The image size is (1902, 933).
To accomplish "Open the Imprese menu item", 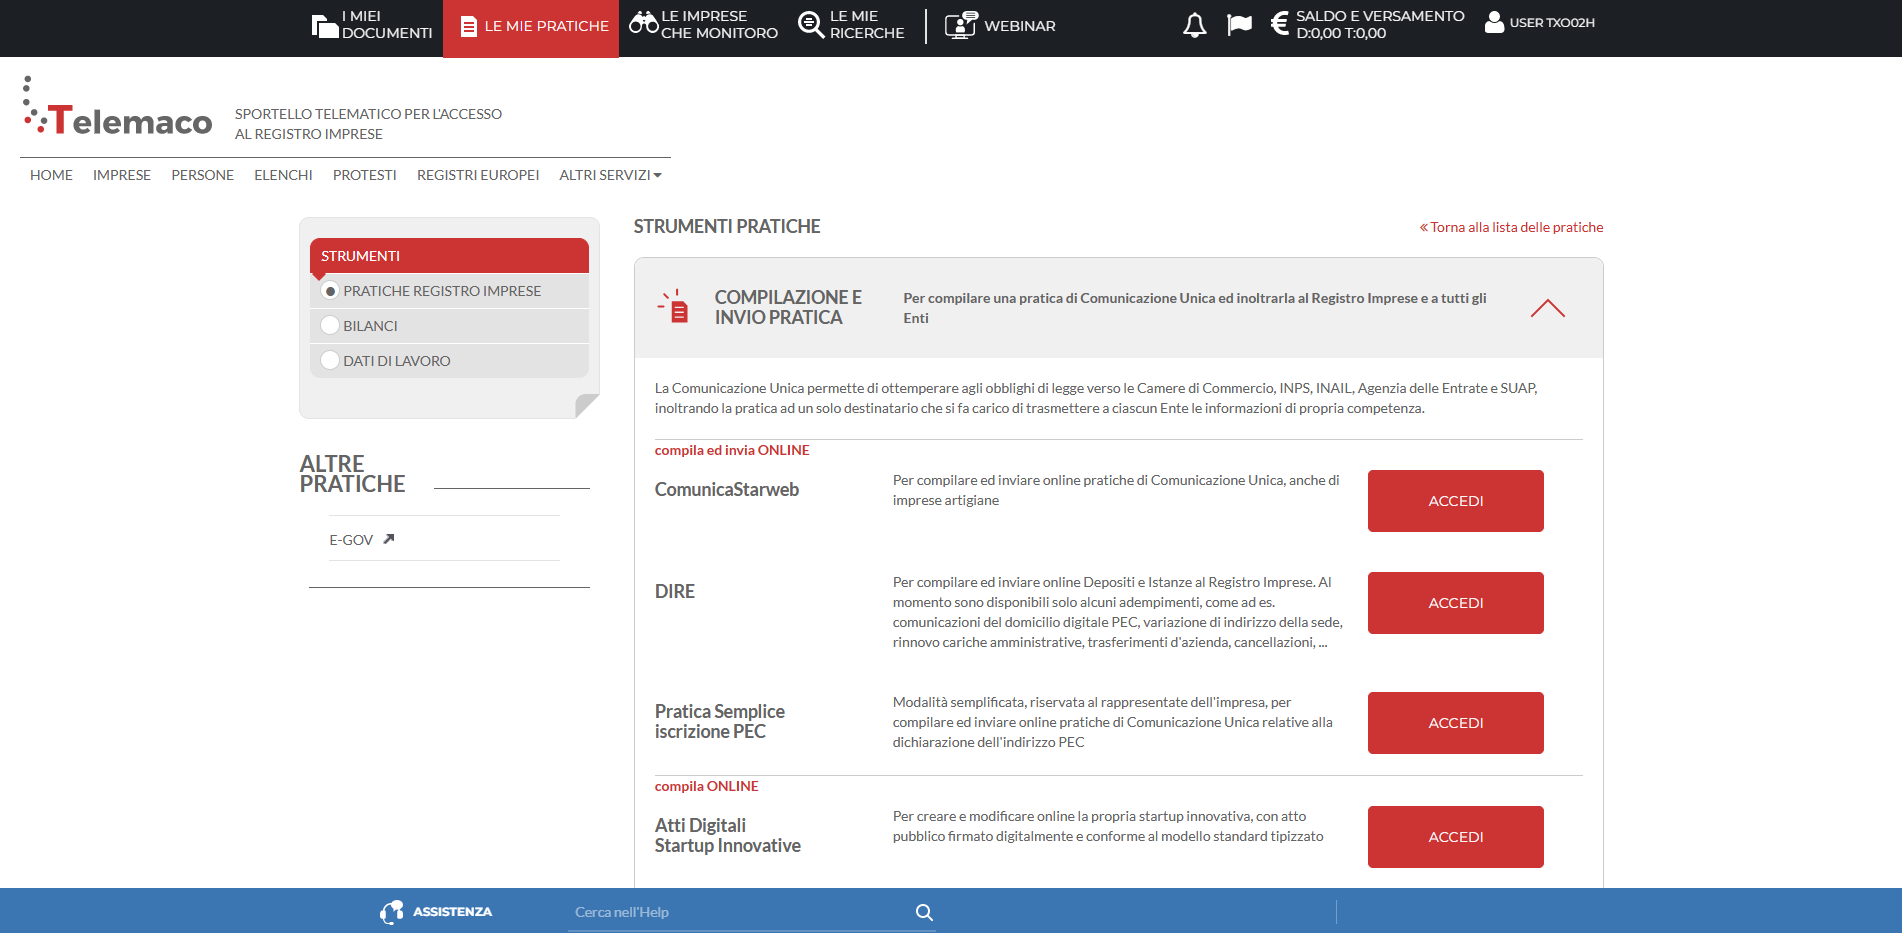I will [122, 175].
